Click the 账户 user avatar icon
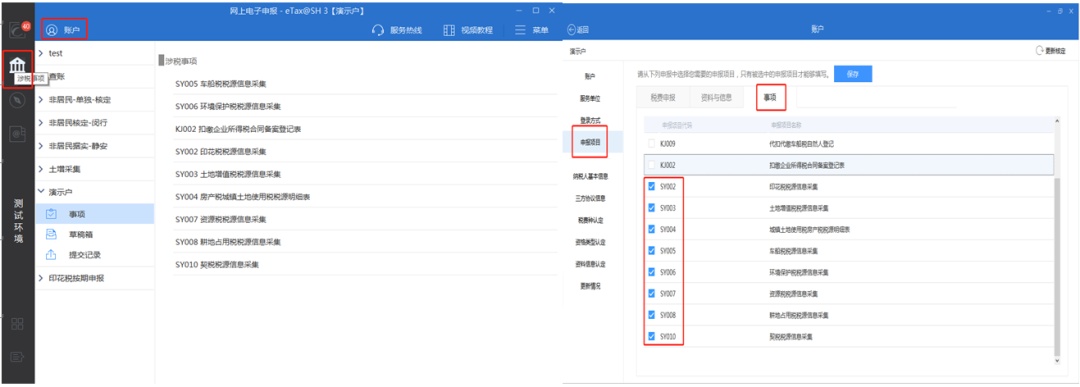This screenshot has width=1080, height=387. pos(51,30)
